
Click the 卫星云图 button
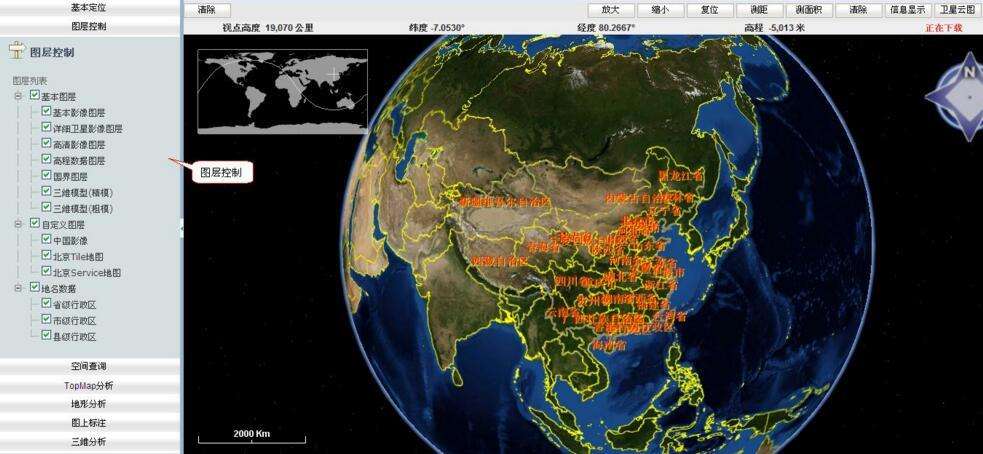957,10
